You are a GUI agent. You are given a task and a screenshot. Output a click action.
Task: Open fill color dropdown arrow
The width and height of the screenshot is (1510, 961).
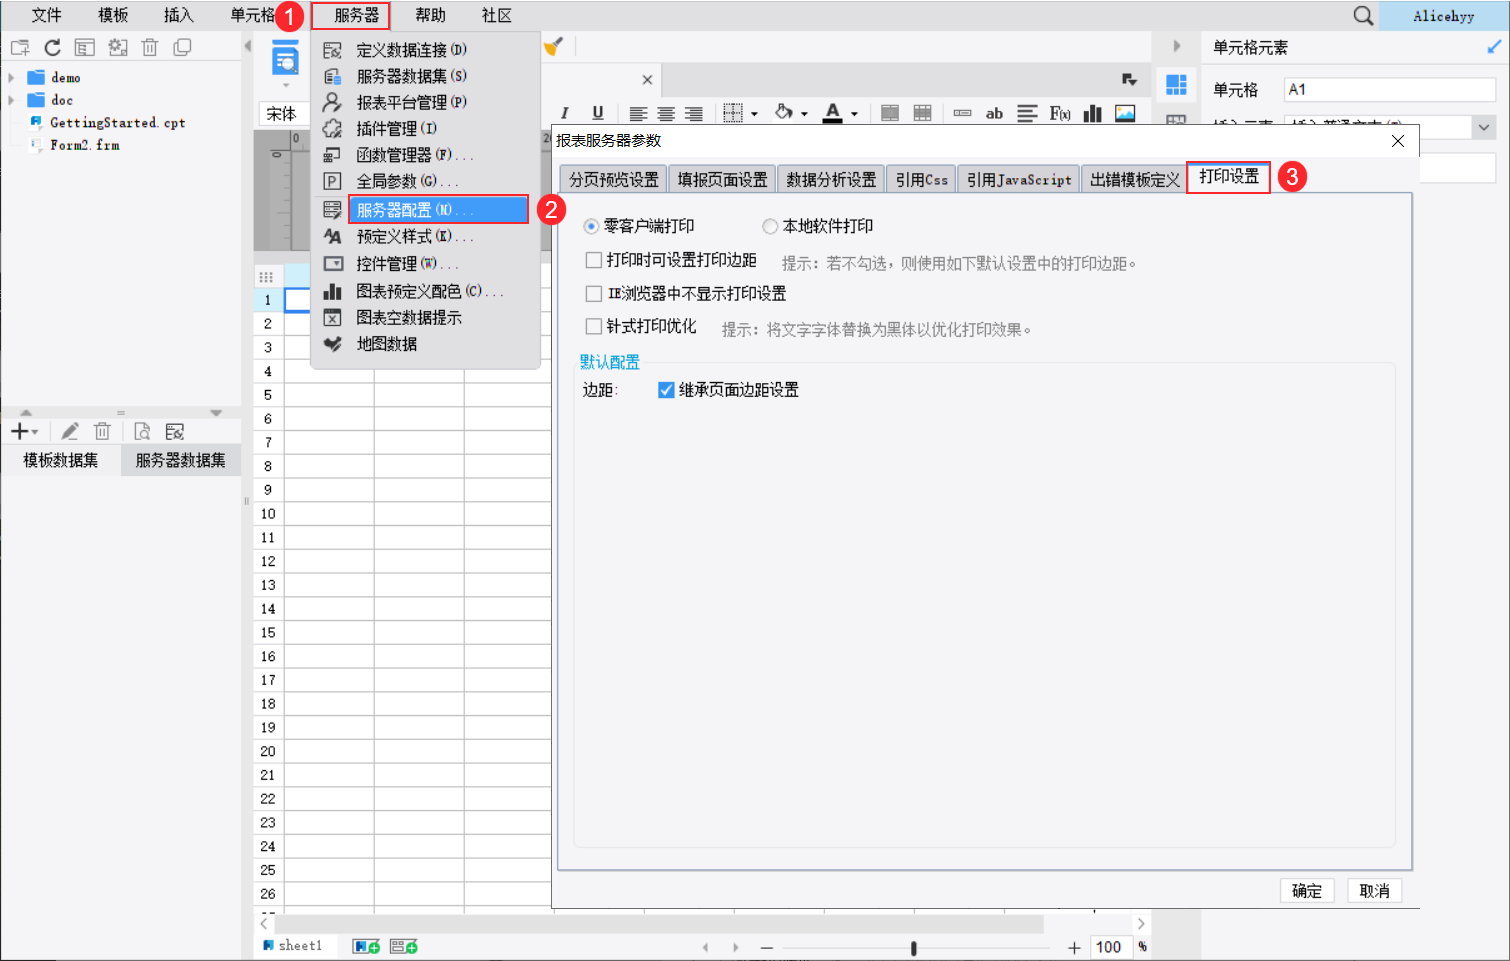(804, 114)
